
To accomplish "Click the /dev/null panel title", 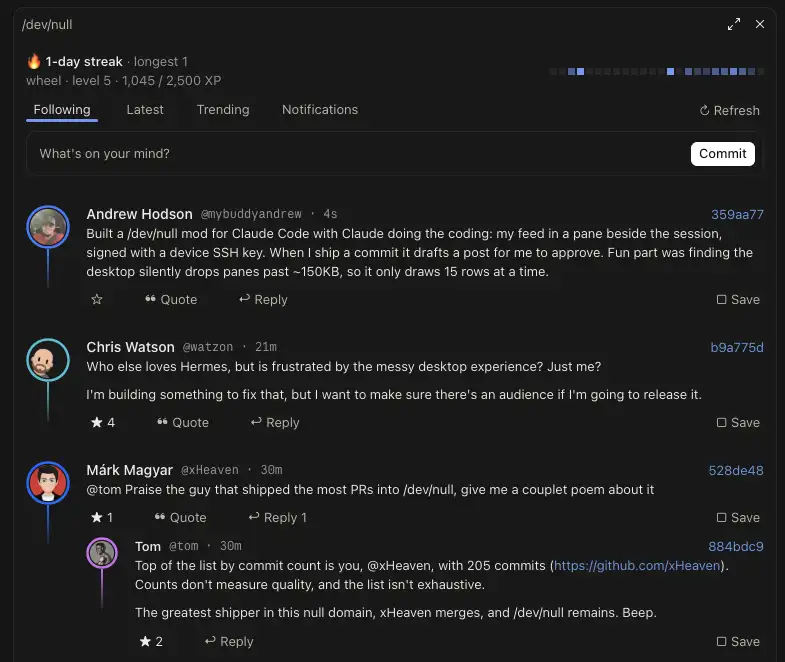I will [47, 25].
